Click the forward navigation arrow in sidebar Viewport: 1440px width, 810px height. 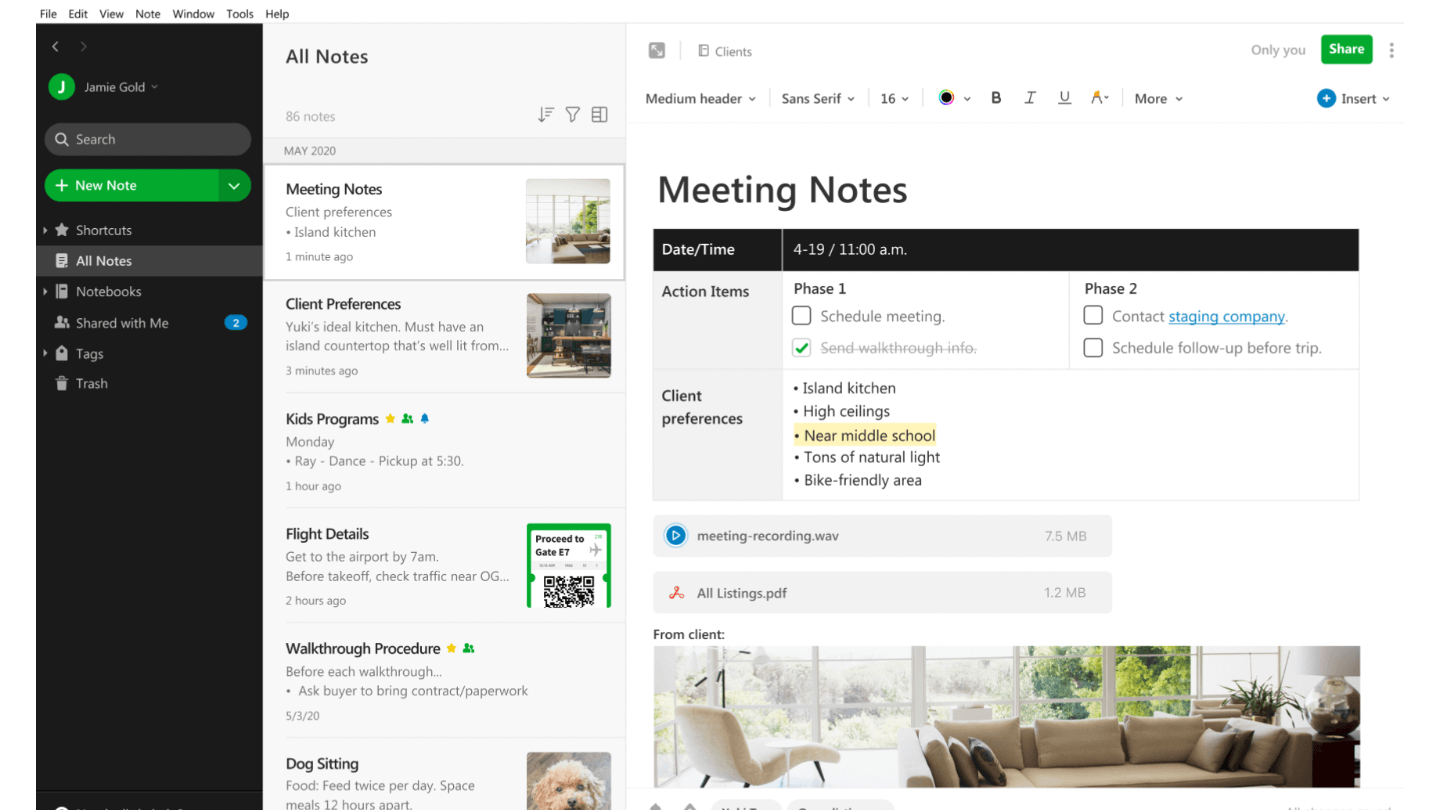(x=83, y=47)
